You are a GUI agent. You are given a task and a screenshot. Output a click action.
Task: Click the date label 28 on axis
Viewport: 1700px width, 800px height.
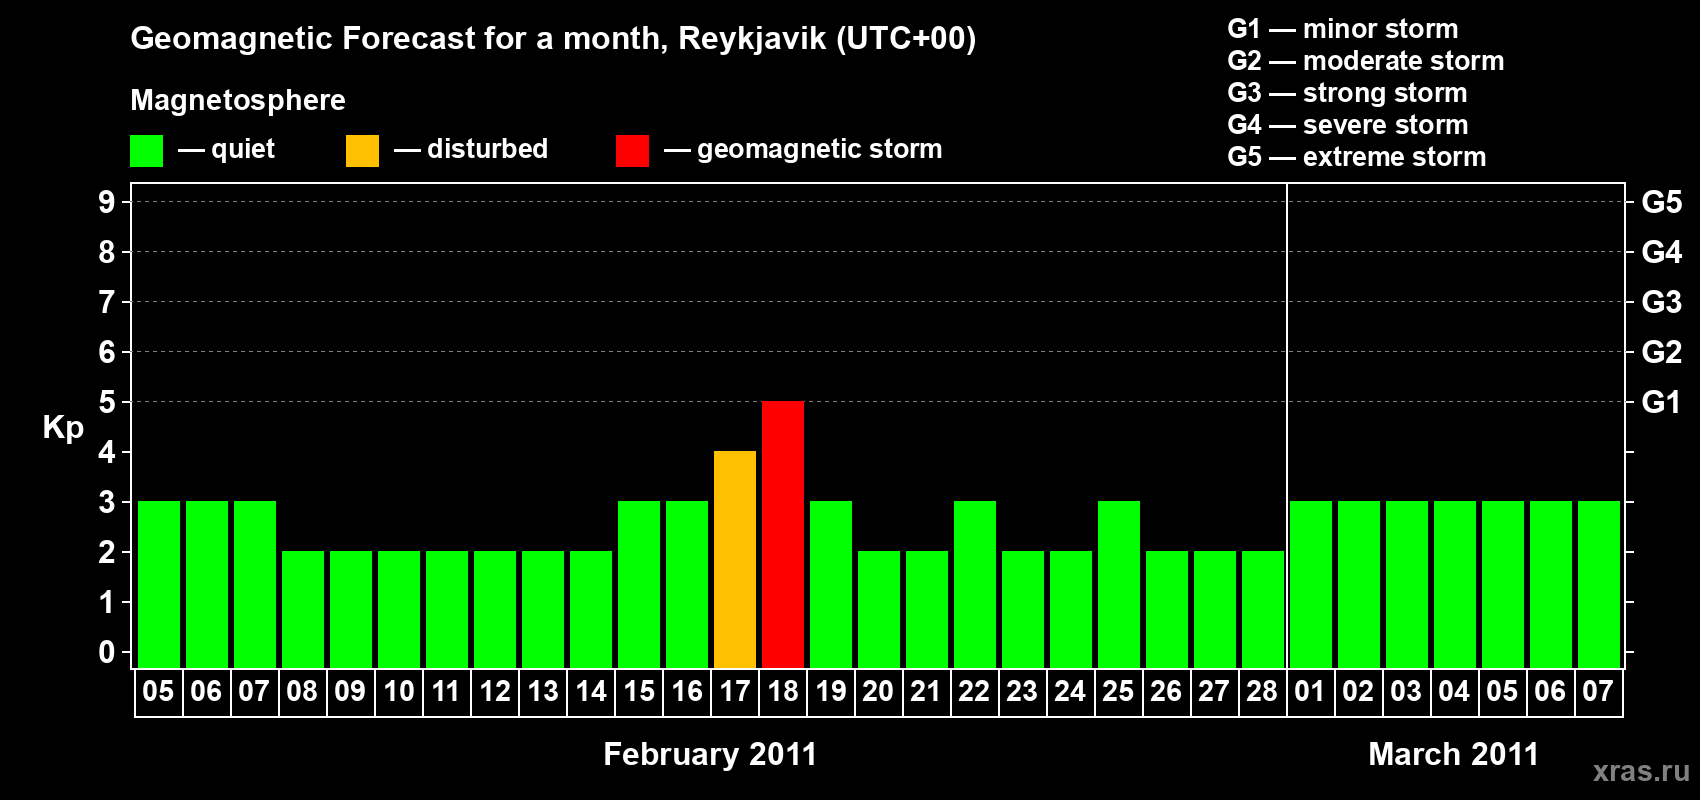tap(1262, 692)
